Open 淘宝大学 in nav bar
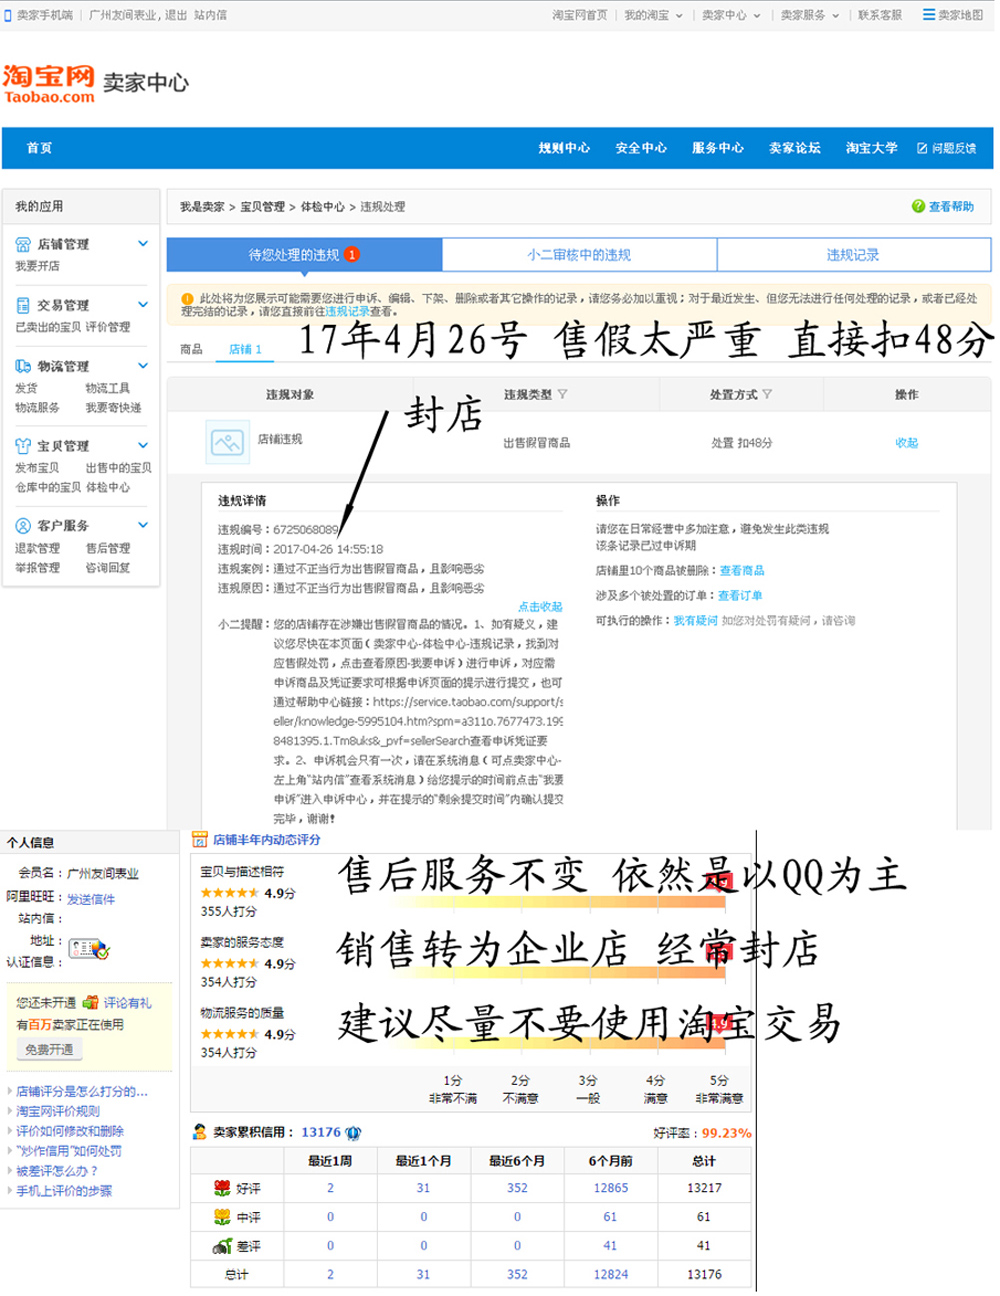This screenshot has width=1000, height=1296. click(x=872, y=148)
